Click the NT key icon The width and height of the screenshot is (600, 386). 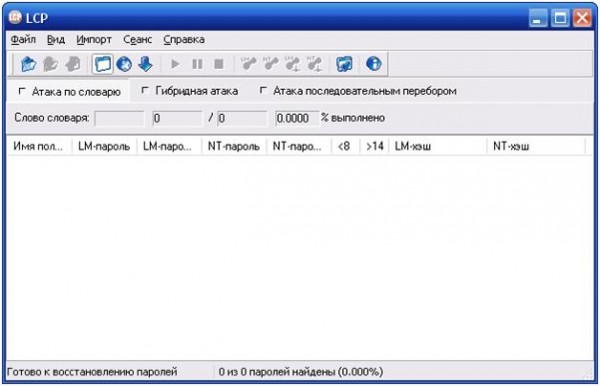click(x=271, y=64)
